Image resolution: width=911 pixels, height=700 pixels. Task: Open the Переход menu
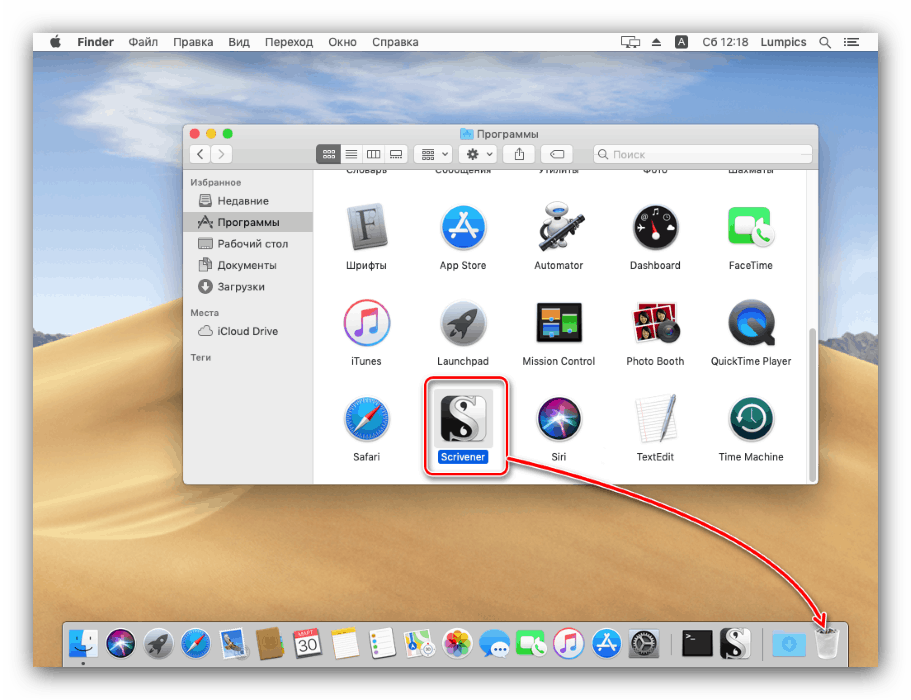289,42
